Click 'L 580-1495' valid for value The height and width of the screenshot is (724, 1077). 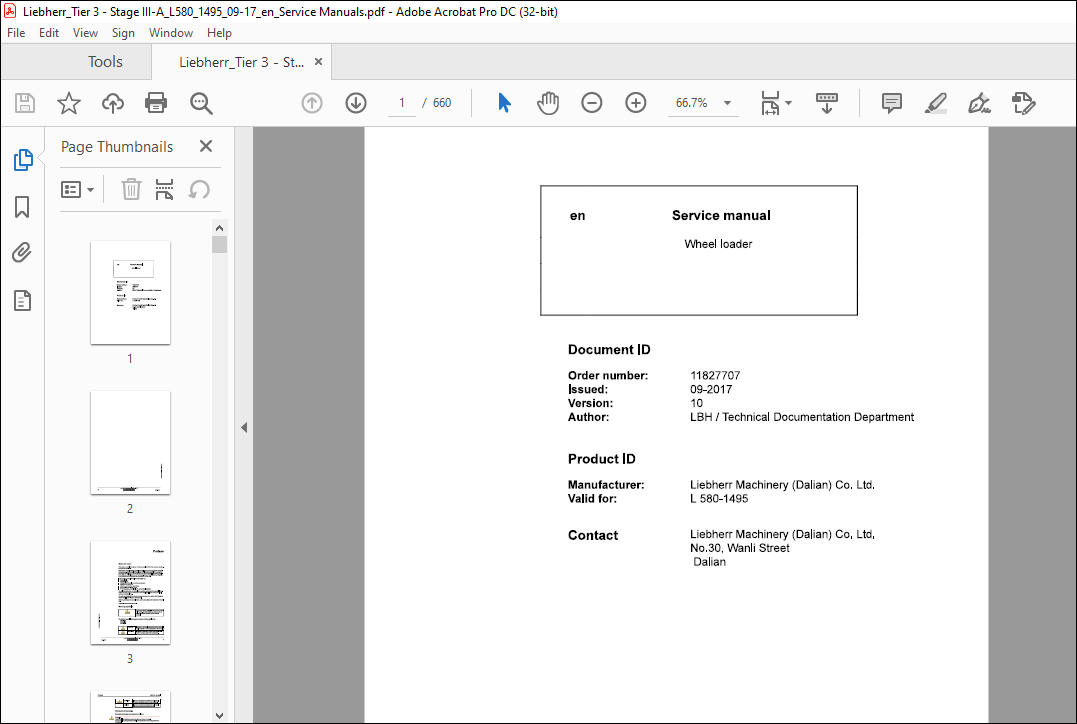(x=719, y=499)
